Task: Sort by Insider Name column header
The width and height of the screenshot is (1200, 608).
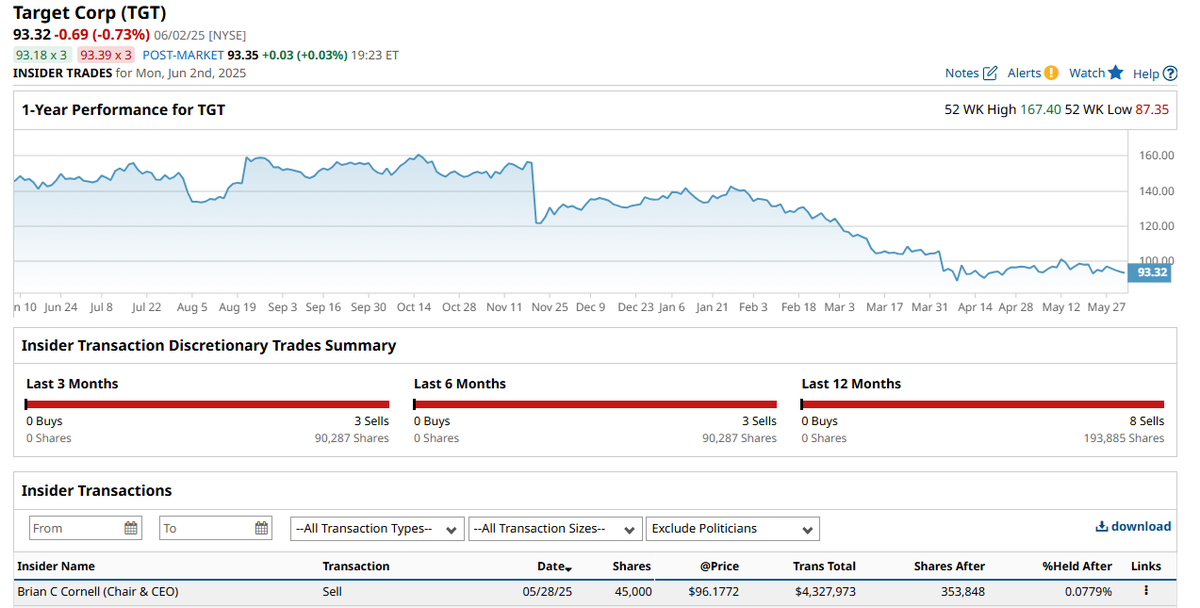Action: 56,566
